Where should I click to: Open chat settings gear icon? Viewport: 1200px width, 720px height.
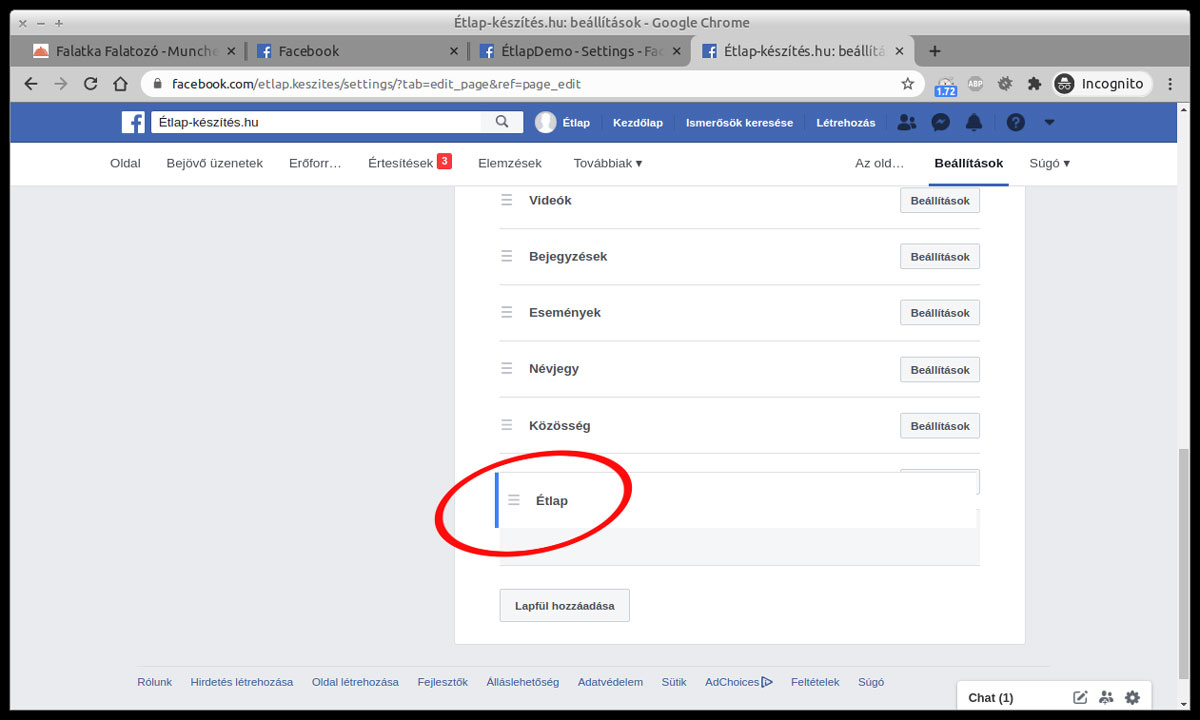click(x=1132, y=697)
